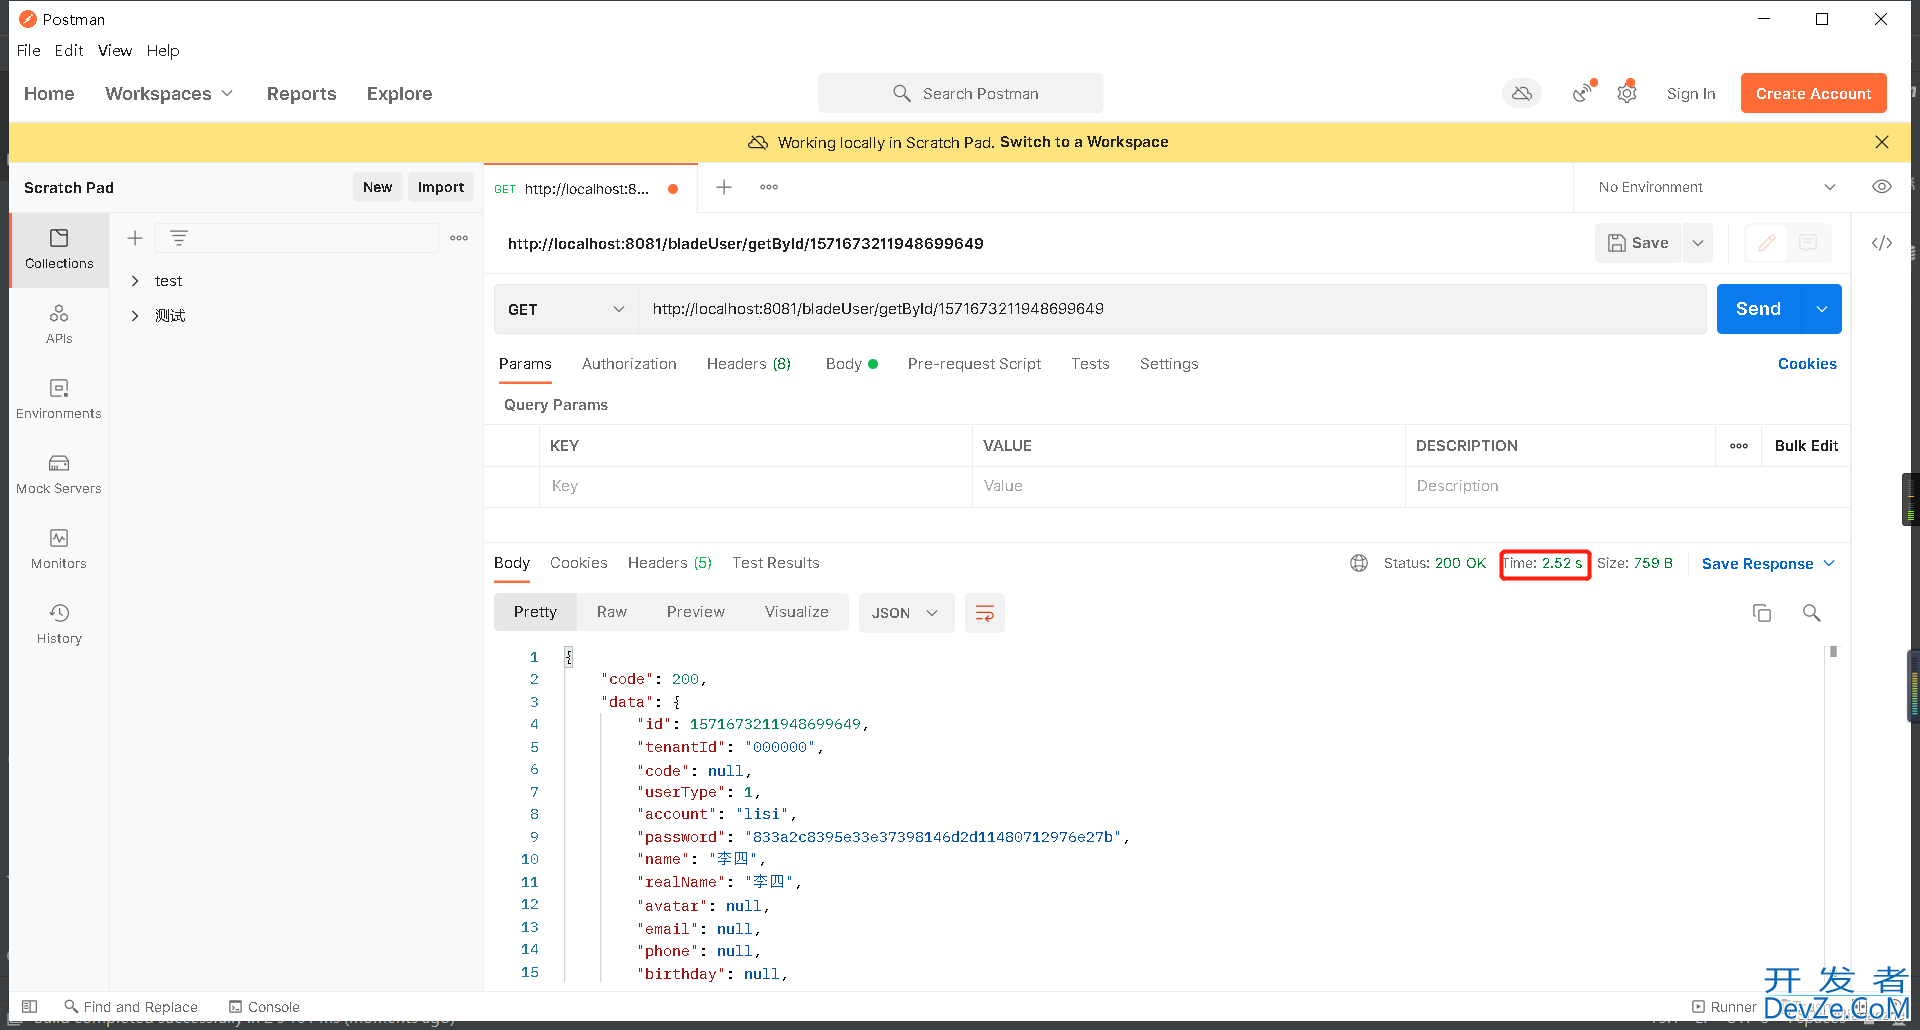Click the Send button
This screenshot has width=1920, height=1030.
pyautogui.click(x=1758, y=309)
